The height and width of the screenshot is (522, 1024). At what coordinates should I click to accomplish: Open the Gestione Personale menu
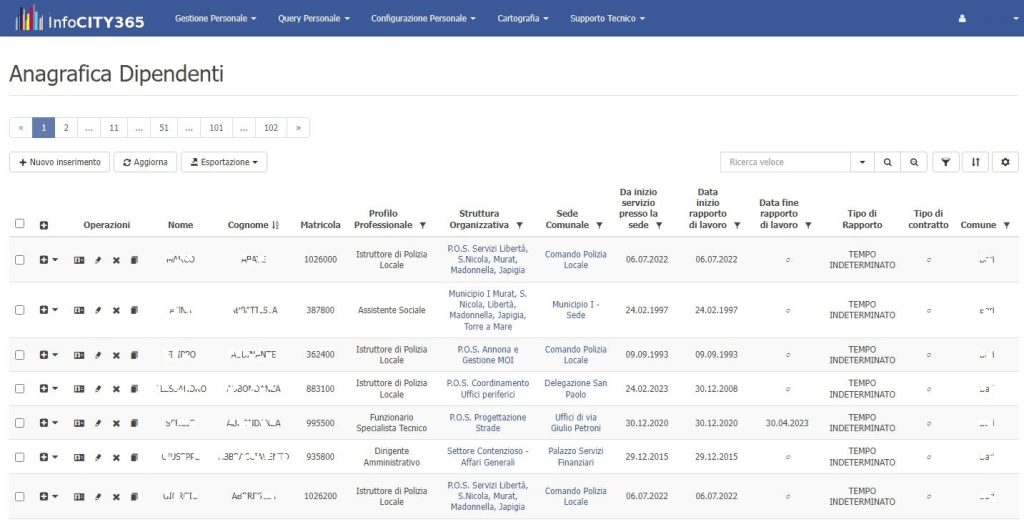(215, 18)
